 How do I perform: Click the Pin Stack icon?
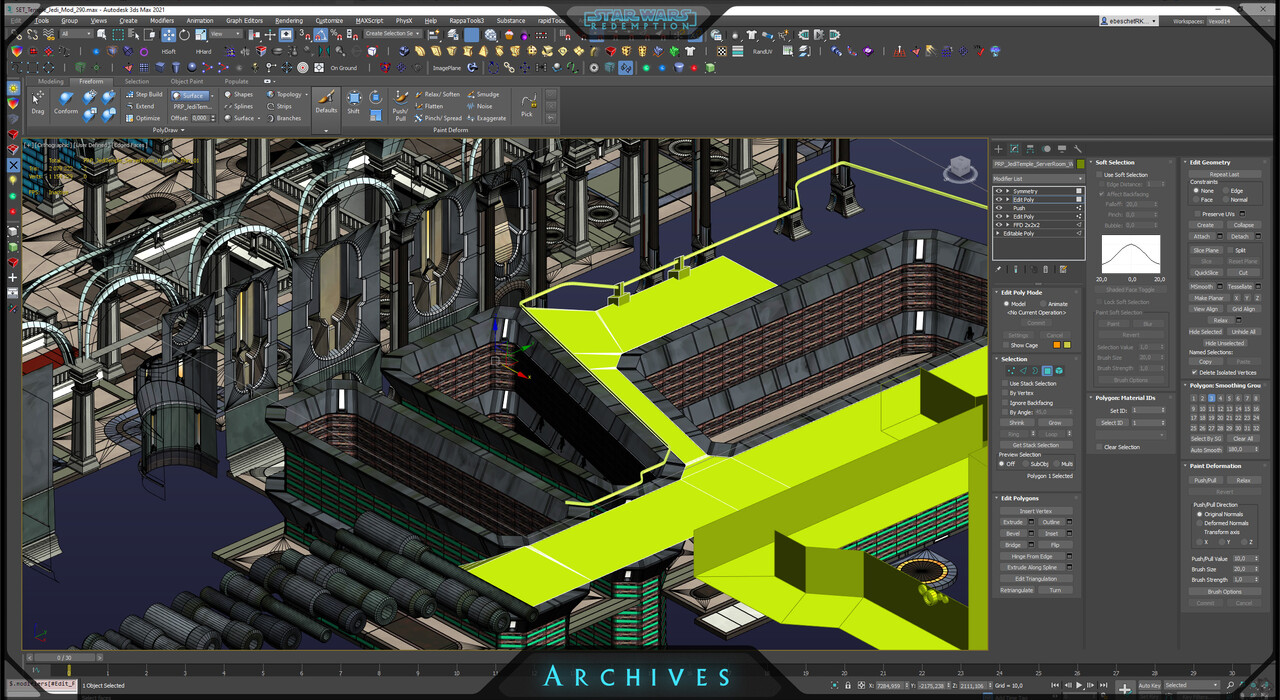point(999,269)
